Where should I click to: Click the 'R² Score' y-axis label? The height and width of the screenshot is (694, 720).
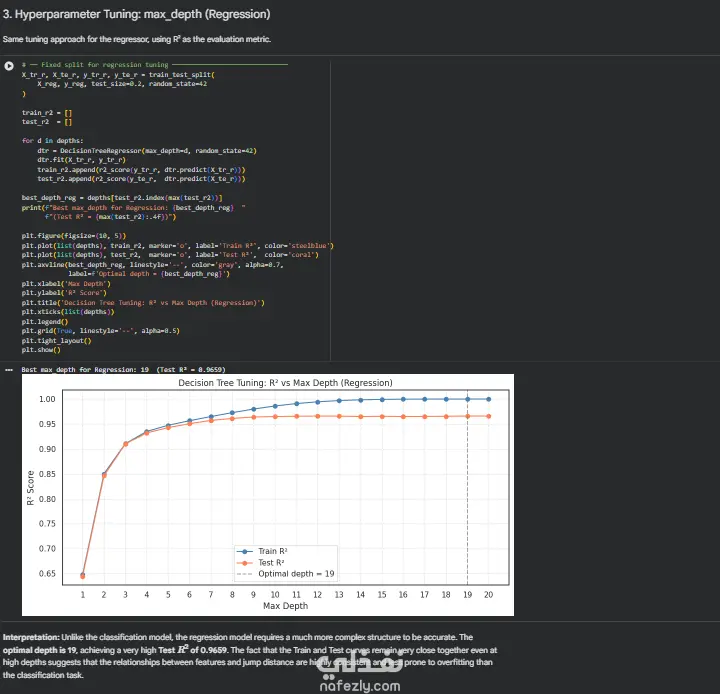pyautogui.click(x=31, y=488)
